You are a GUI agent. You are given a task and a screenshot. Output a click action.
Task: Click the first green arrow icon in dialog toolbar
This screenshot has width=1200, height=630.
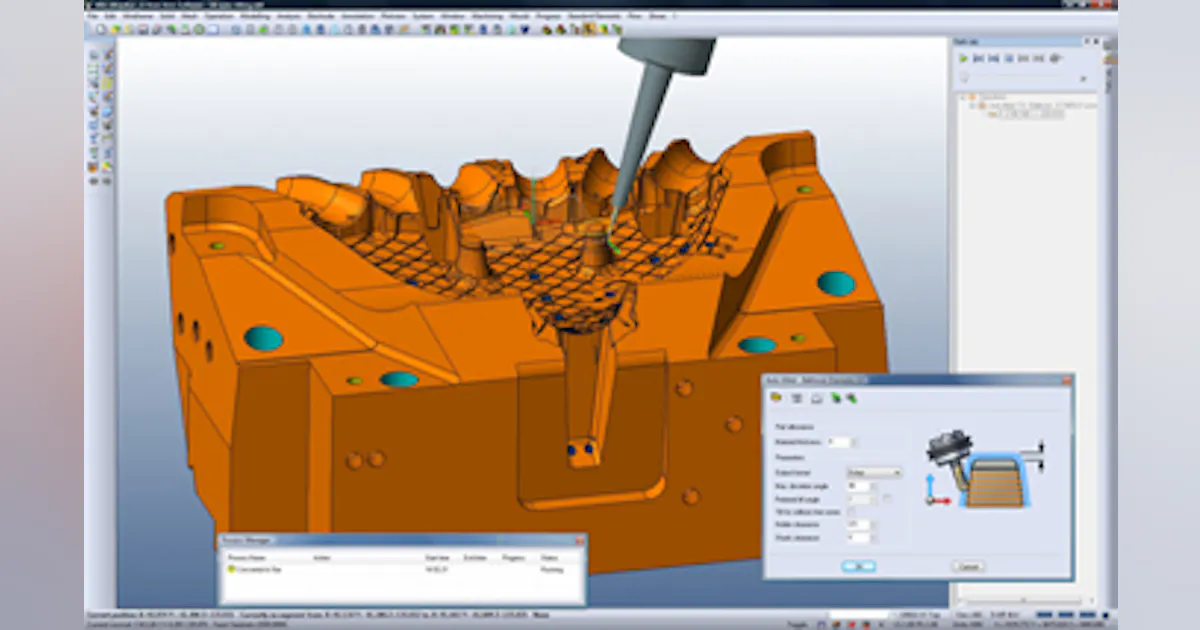click(x=836, y=398)
